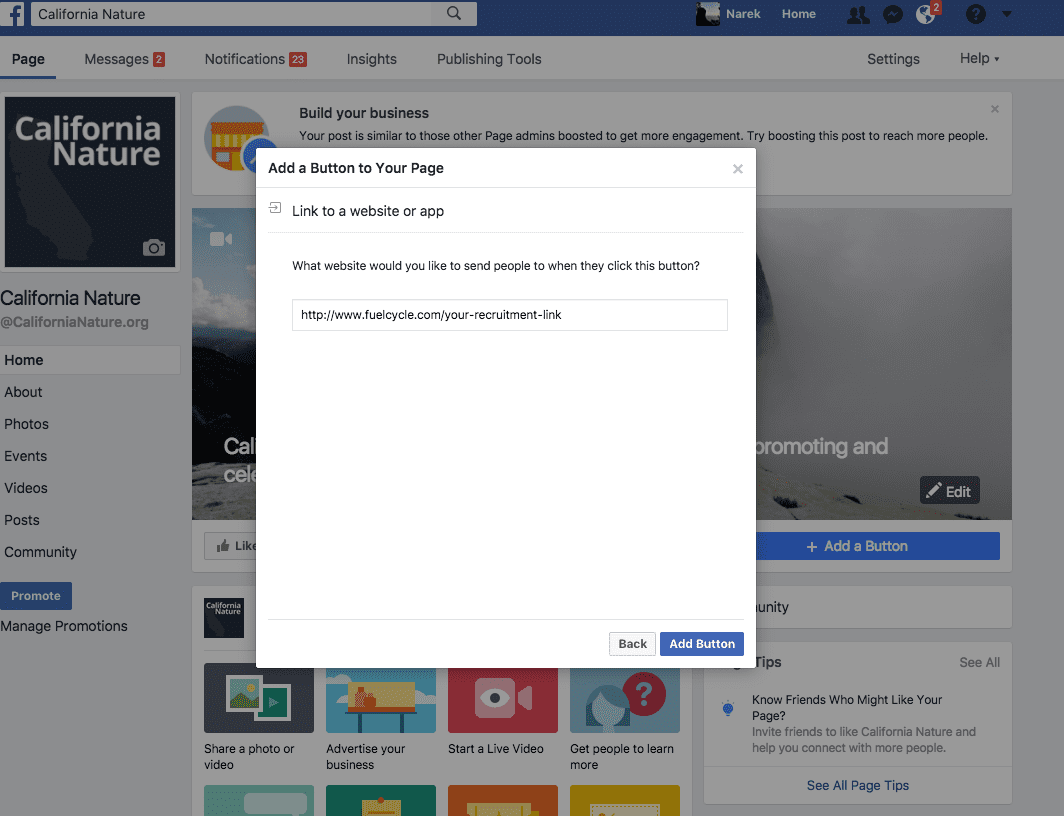Open the Messages tab
The height and width of the screenshot is (816, 1064).
point(124,59)
